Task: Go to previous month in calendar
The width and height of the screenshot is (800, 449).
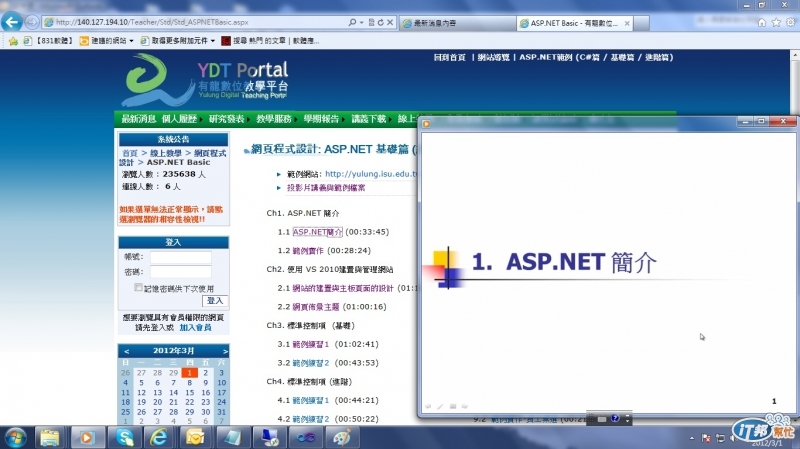Action: [x=127, y=351]
